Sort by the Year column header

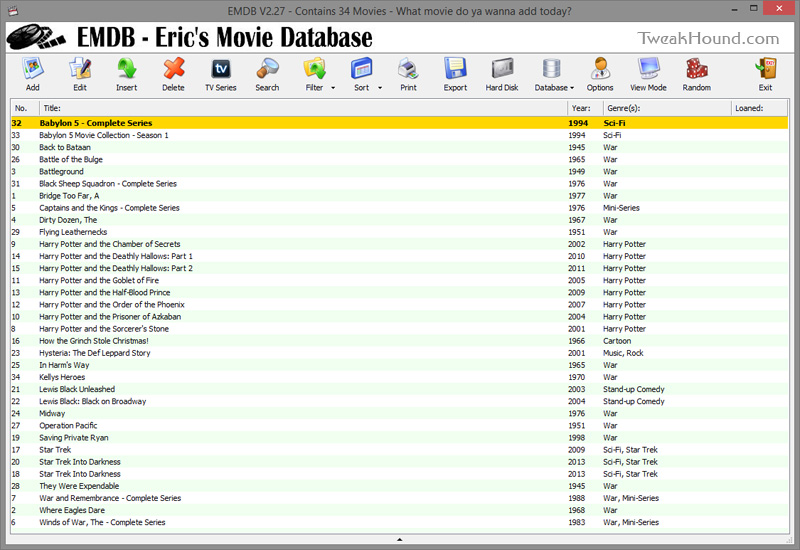click(x=585, y=108)
